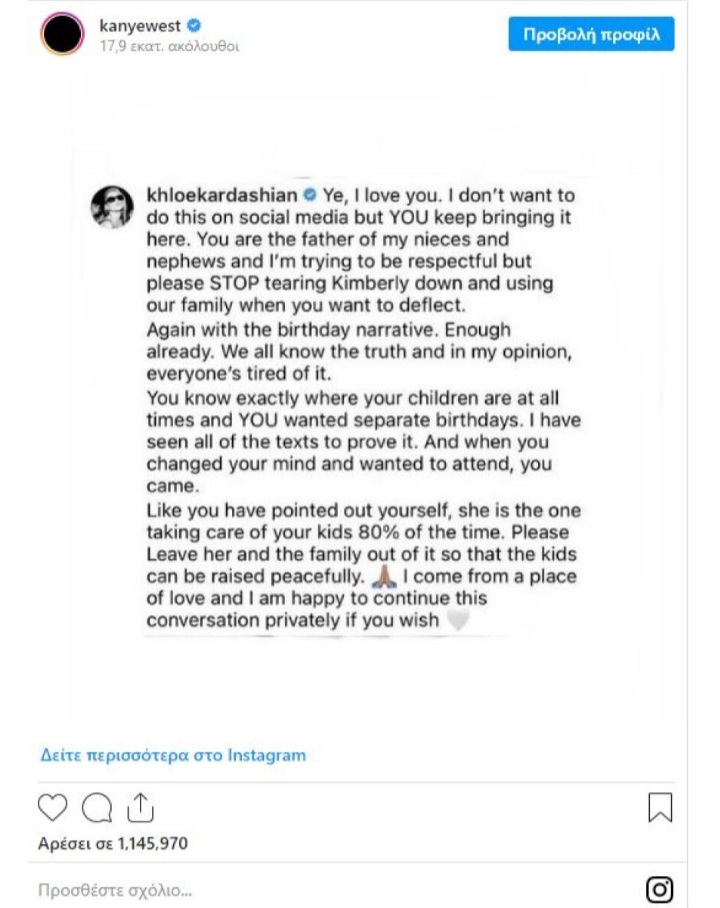Click the first paragraph of Khloe's comment

(x=360, y=250)
